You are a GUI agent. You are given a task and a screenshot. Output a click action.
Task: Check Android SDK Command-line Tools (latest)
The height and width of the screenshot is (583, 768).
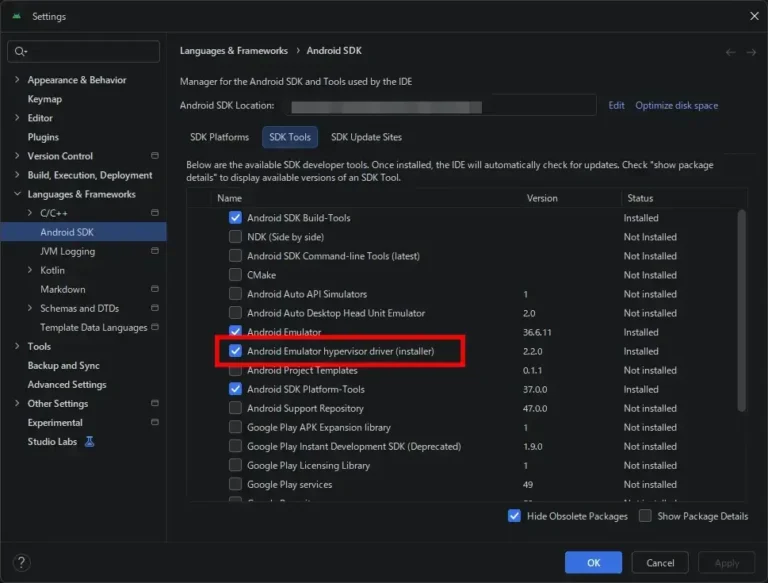(235, 256)
